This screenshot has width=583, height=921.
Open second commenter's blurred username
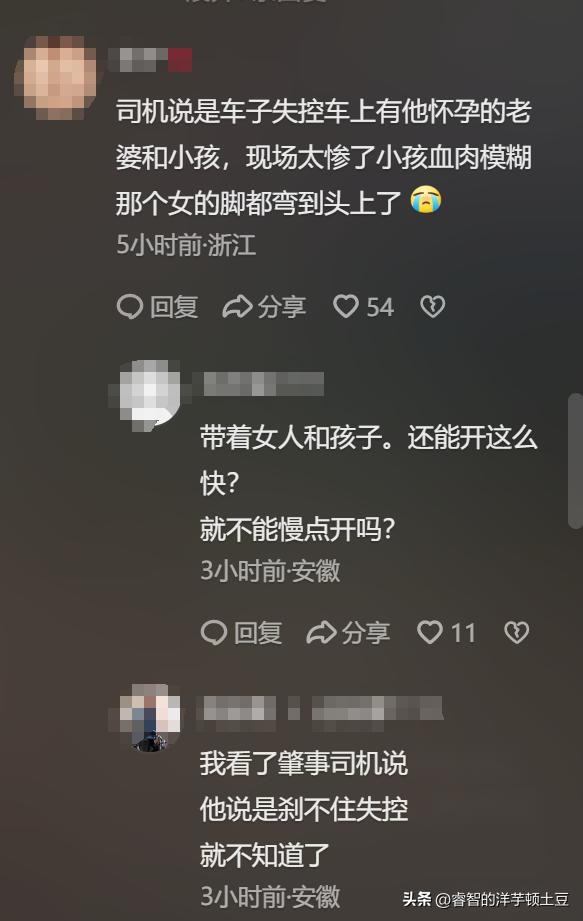point(262,384)
